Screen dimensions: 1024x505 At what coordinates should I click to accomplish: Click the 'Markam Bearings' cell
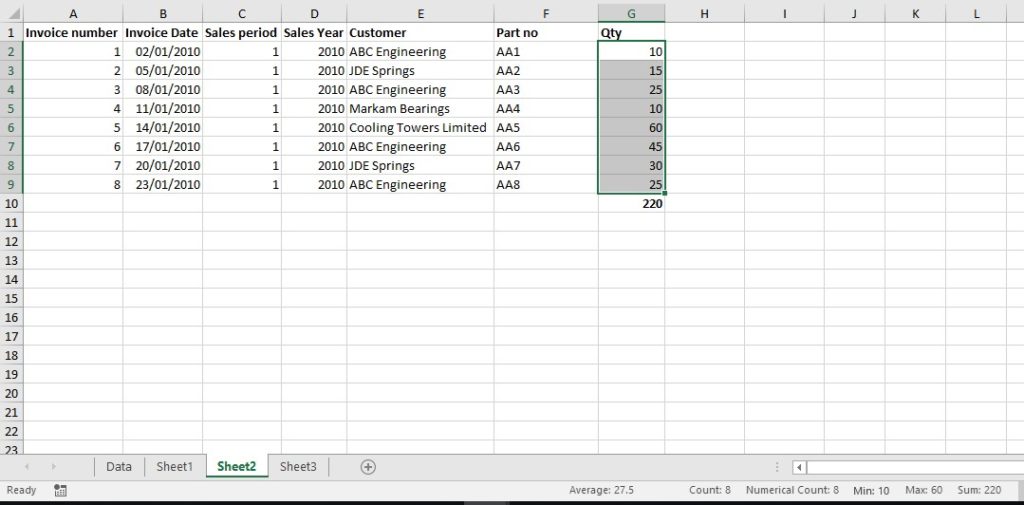pos(421,108)
